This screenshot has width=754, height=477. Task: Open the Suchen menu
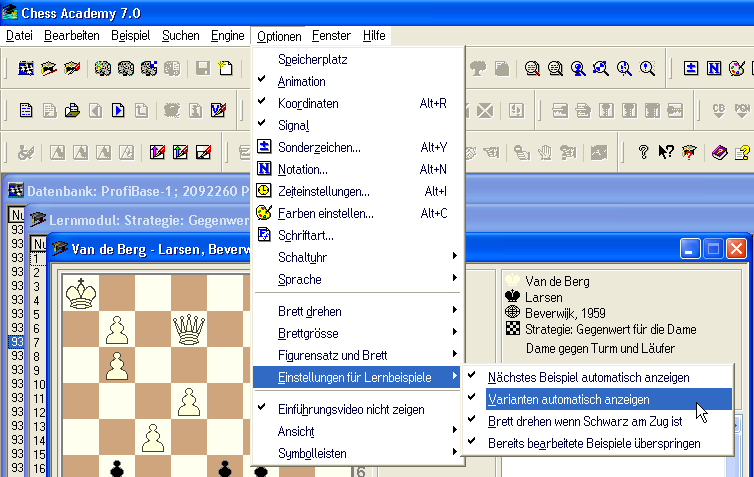click(180, 36)
